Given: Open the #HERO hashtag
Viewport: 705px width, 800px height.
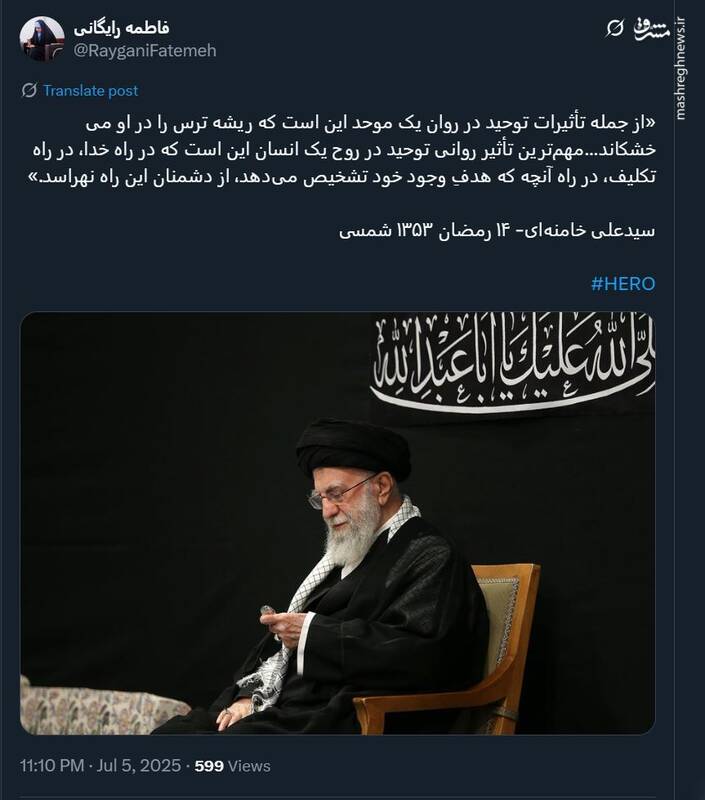Looking at the screenshot, I should 623,284.
